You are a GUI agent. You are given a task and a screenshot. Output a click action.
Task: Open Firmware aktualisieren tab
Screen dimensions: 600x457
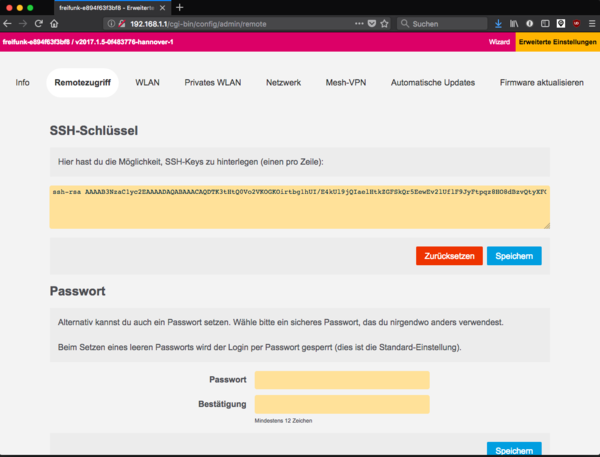(541, 83)
